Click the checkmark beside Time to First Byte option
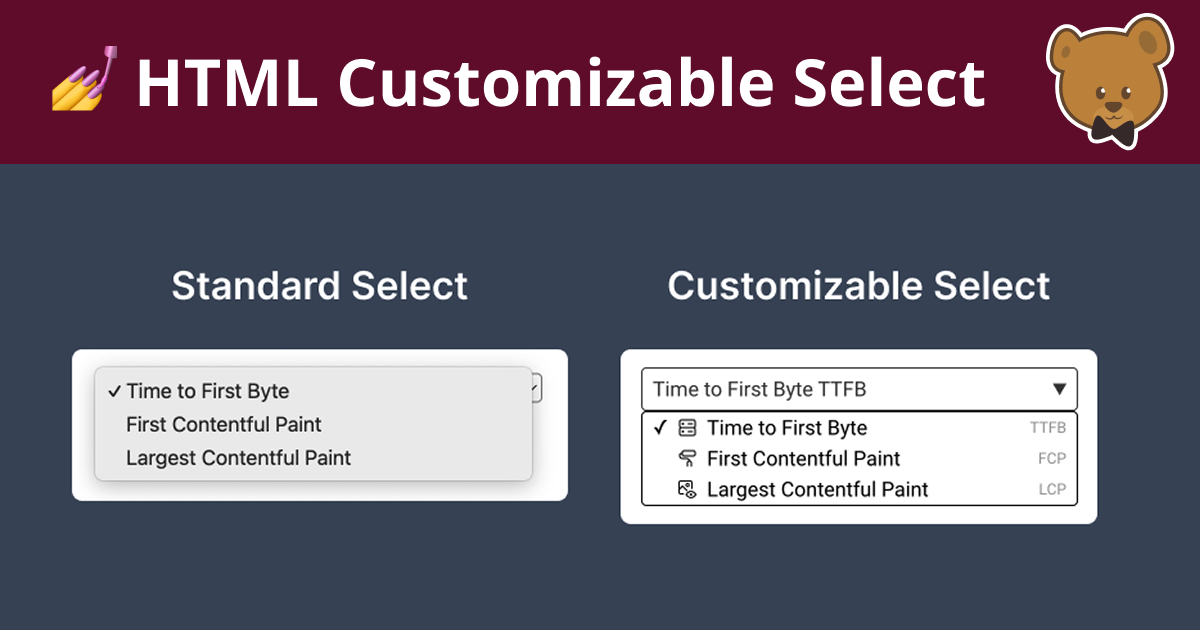Viewport: 1200px width, 630px height. click(659, 428)
